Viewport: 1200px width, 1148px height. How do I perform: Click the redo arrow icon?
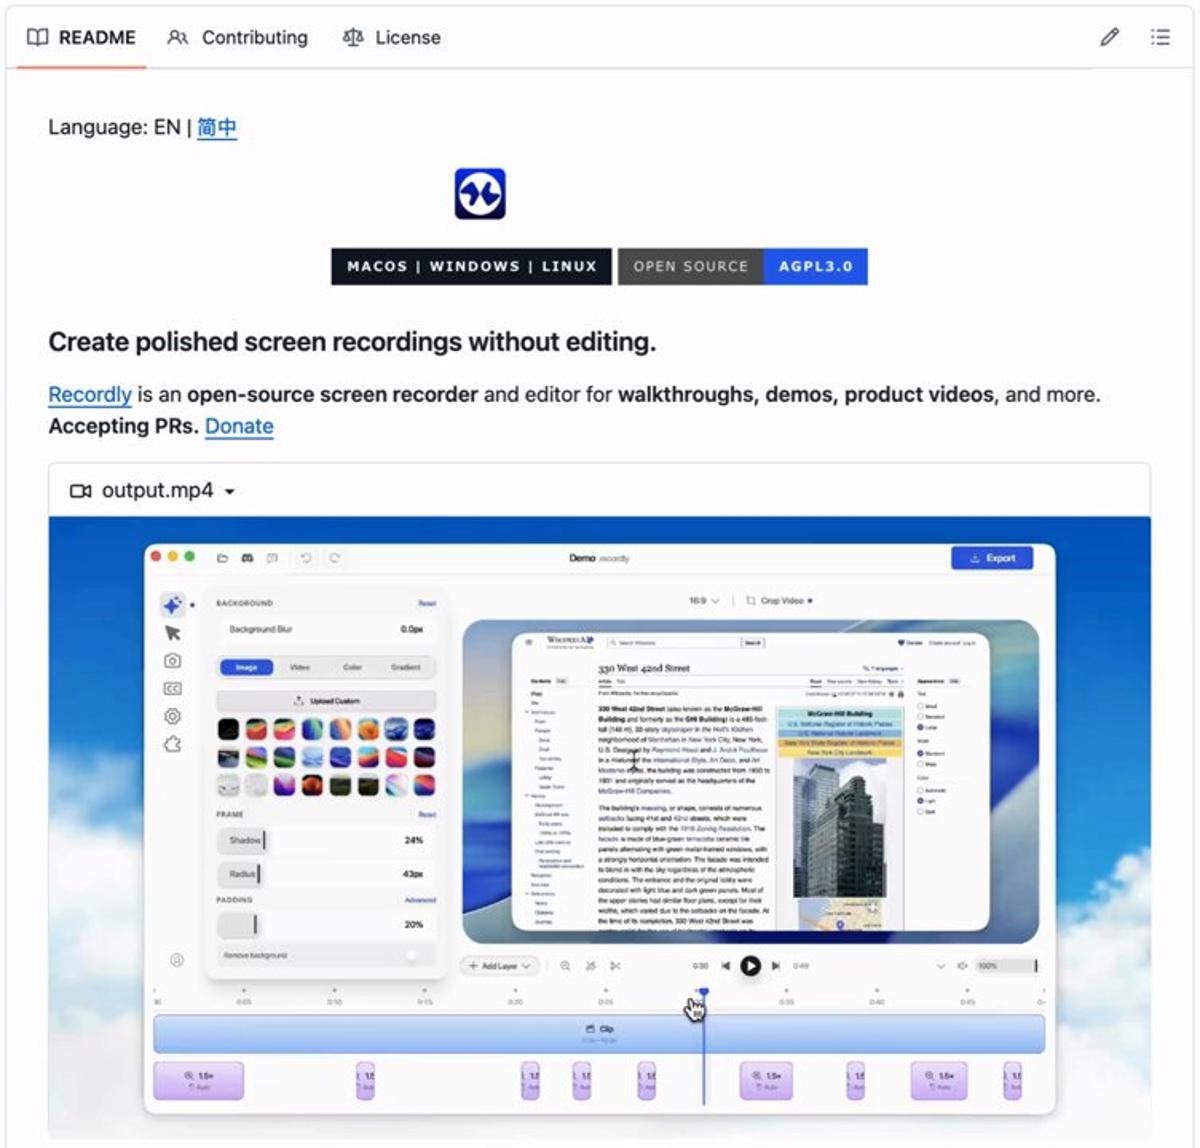pos(334,558)
